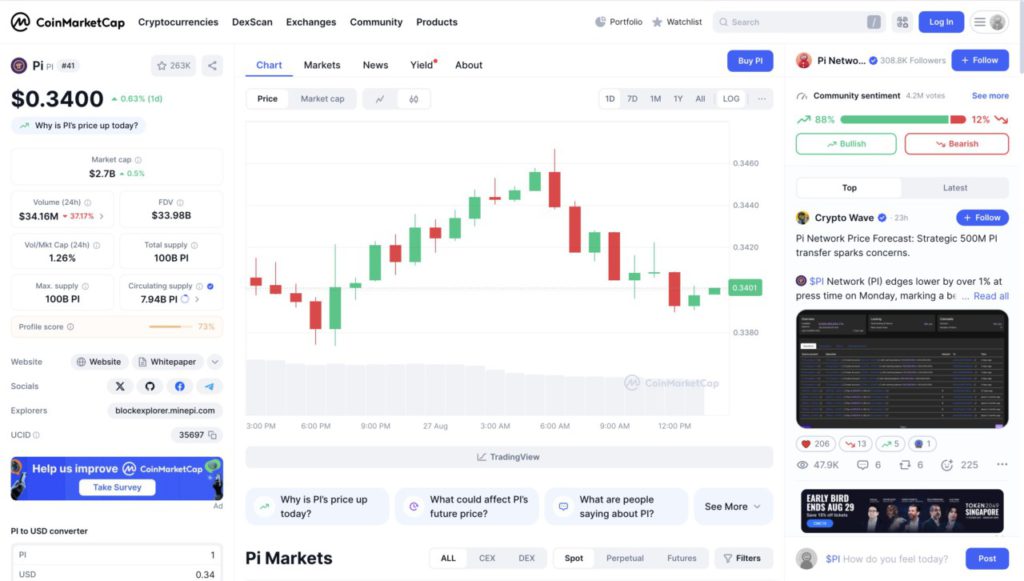Screen dimensions: 1024x581
Task: Toggle LOG scale on the chart
Action: [x=731, y=99]
